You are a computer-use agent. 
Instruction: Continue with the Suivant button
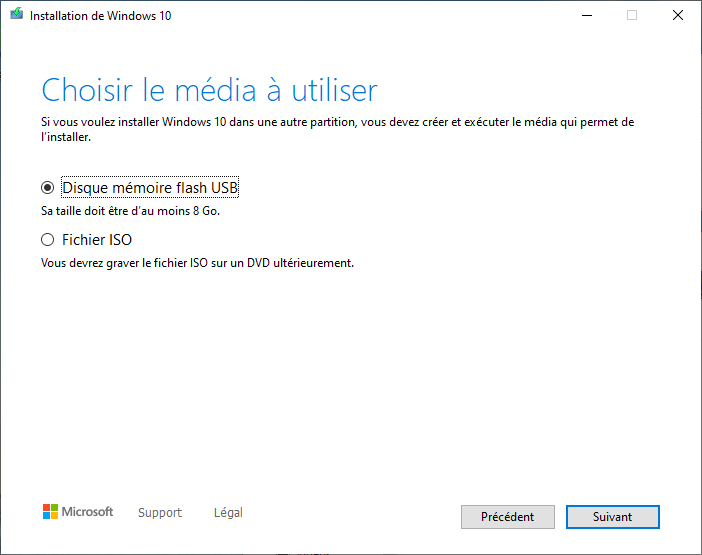coord(612,517)
